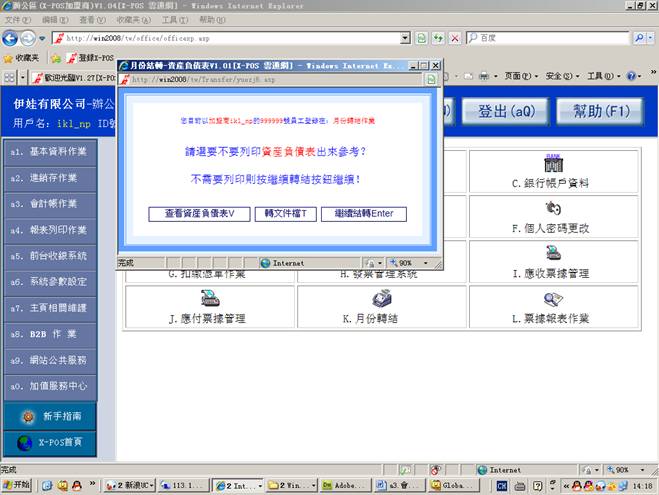Open C. 銀行帳戶資料 bank icon
This screenshot has height=495, width=659.
[551, 163]
